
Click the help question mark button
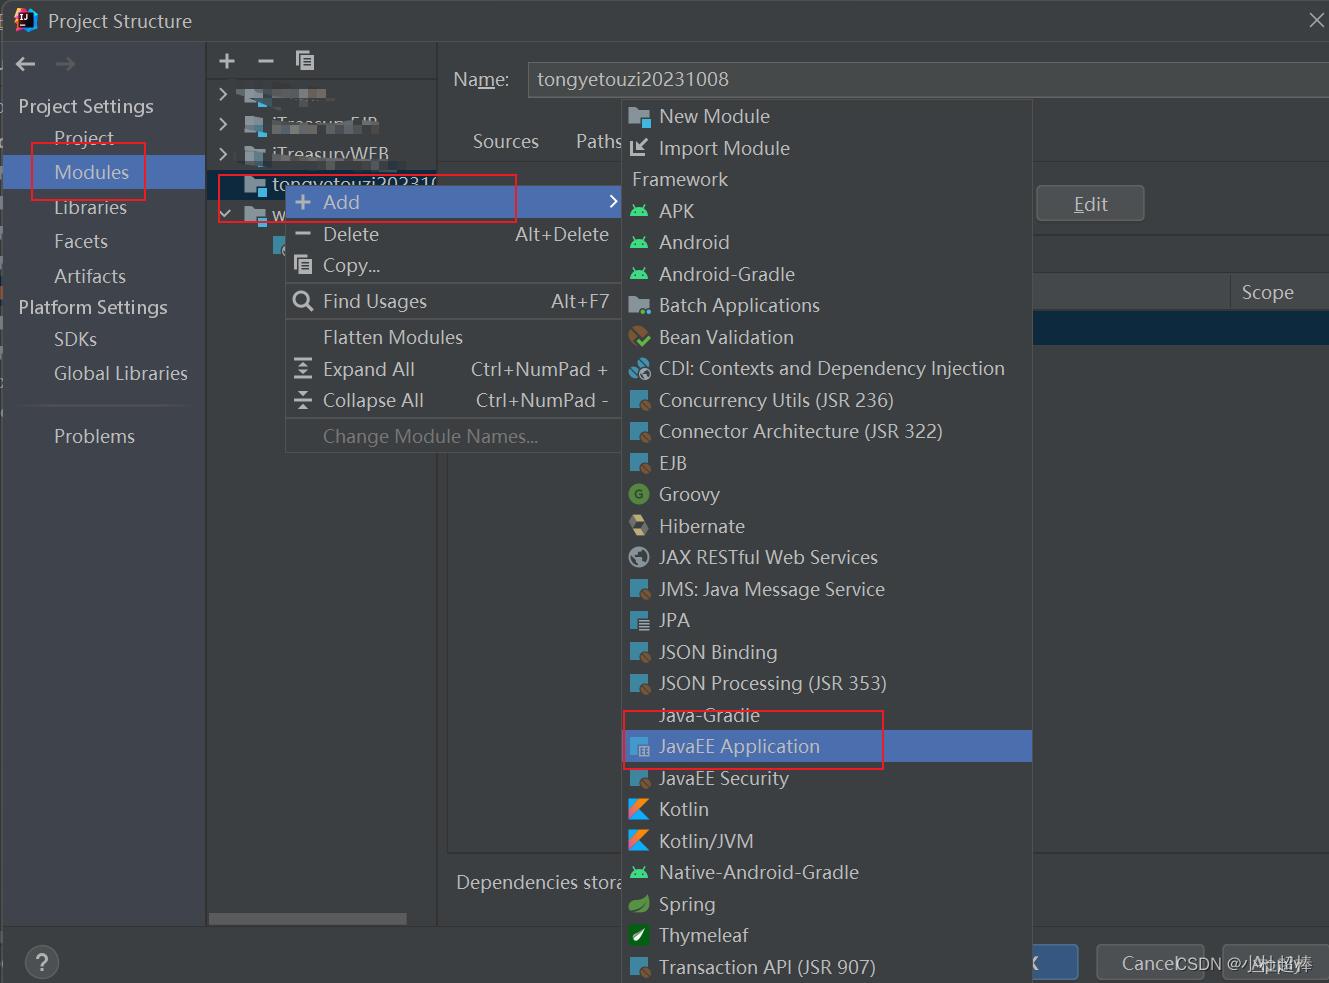[41, 962]
